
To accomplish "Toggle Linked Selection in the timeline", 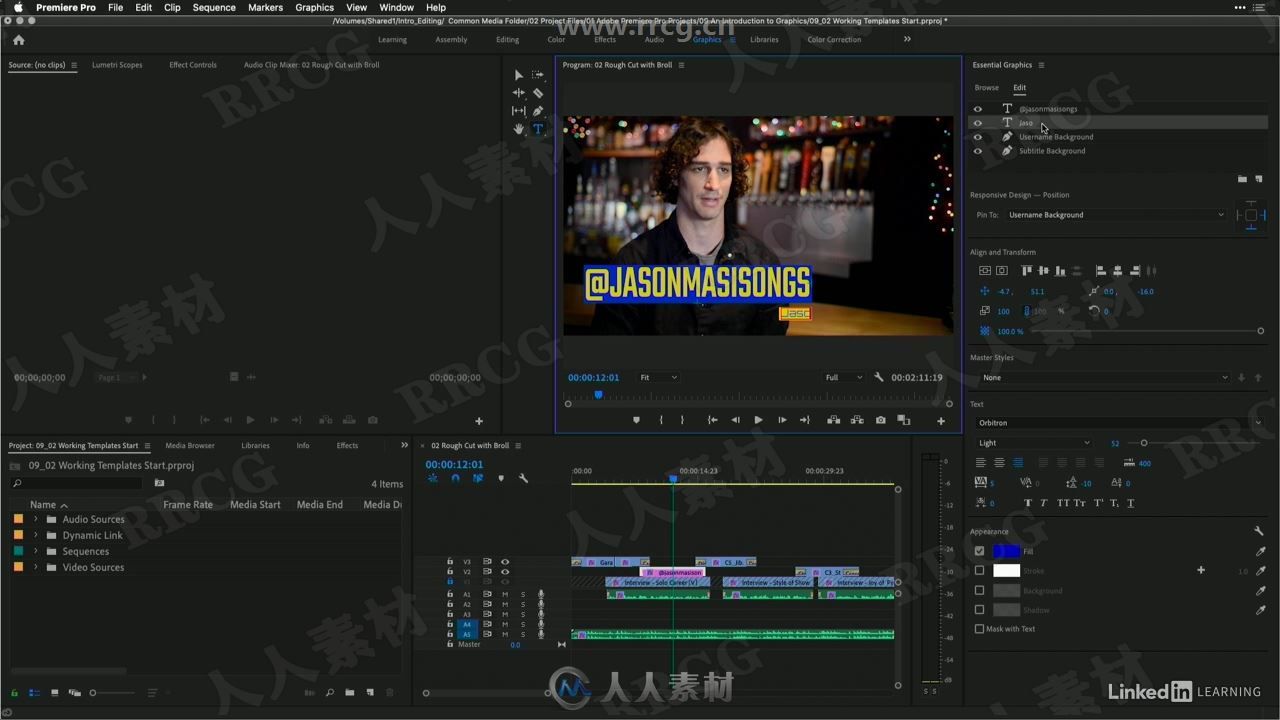I will click(477, 478).
